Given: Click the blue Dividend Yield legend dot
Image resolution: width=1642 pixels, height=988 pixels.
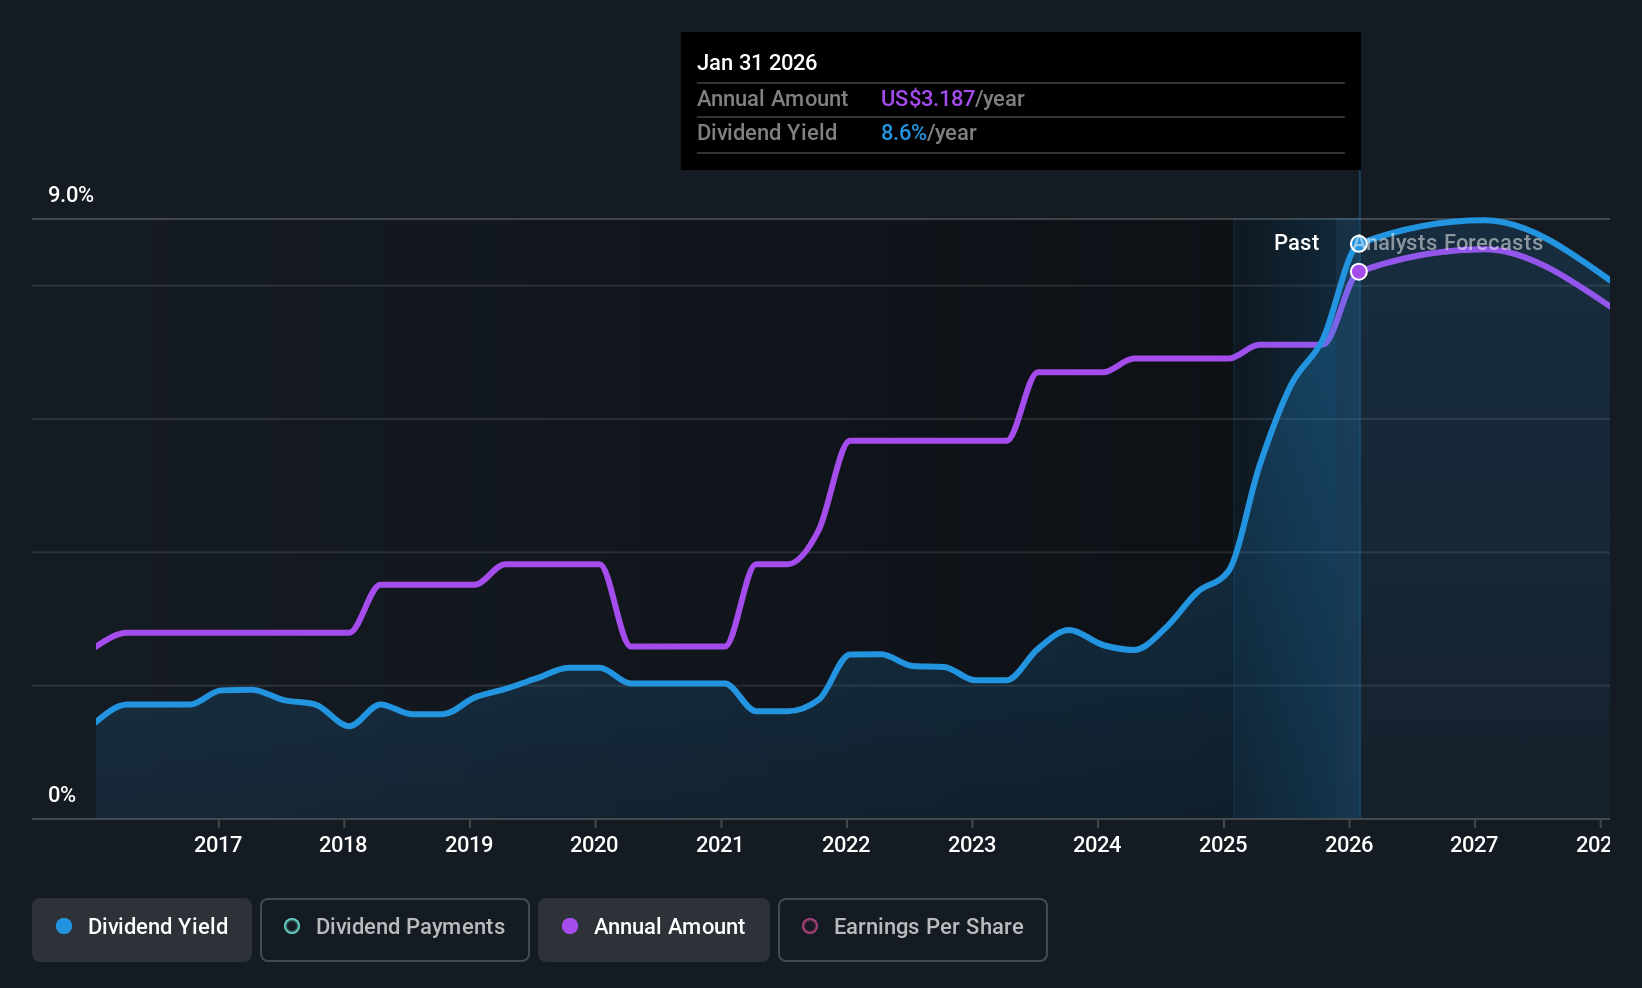Looking at the screenshot, I should [64, 927].
